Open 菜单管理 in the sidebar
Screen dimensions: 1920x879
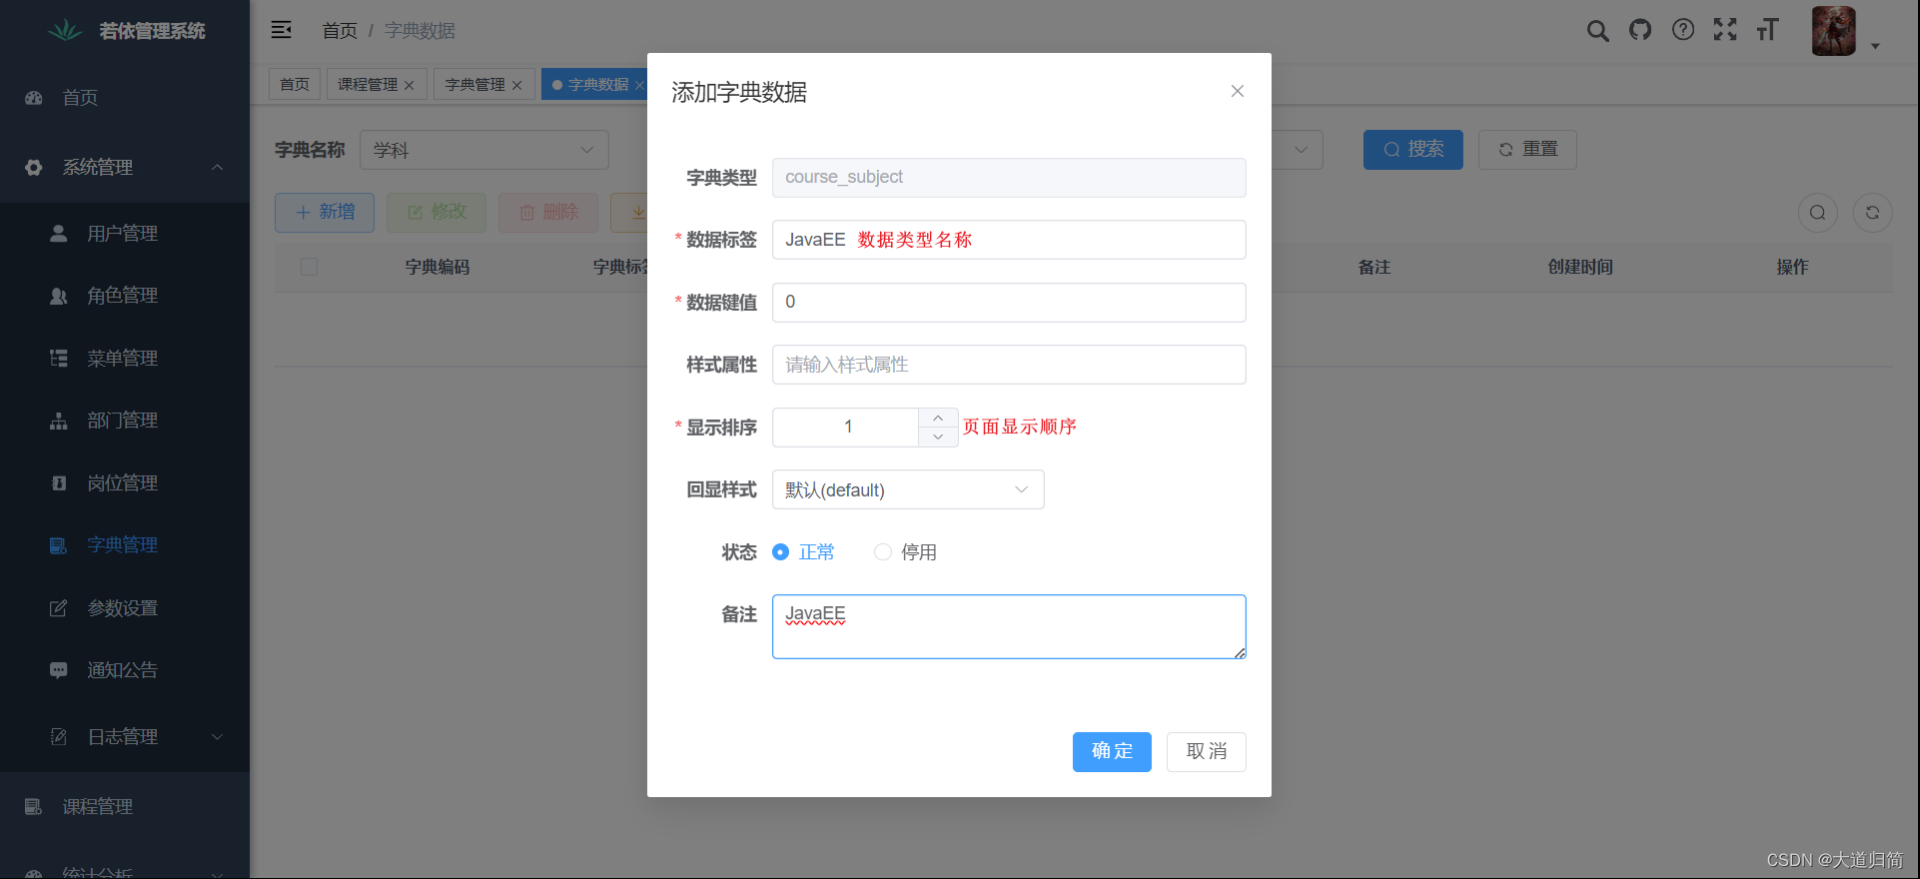point(125,358)
